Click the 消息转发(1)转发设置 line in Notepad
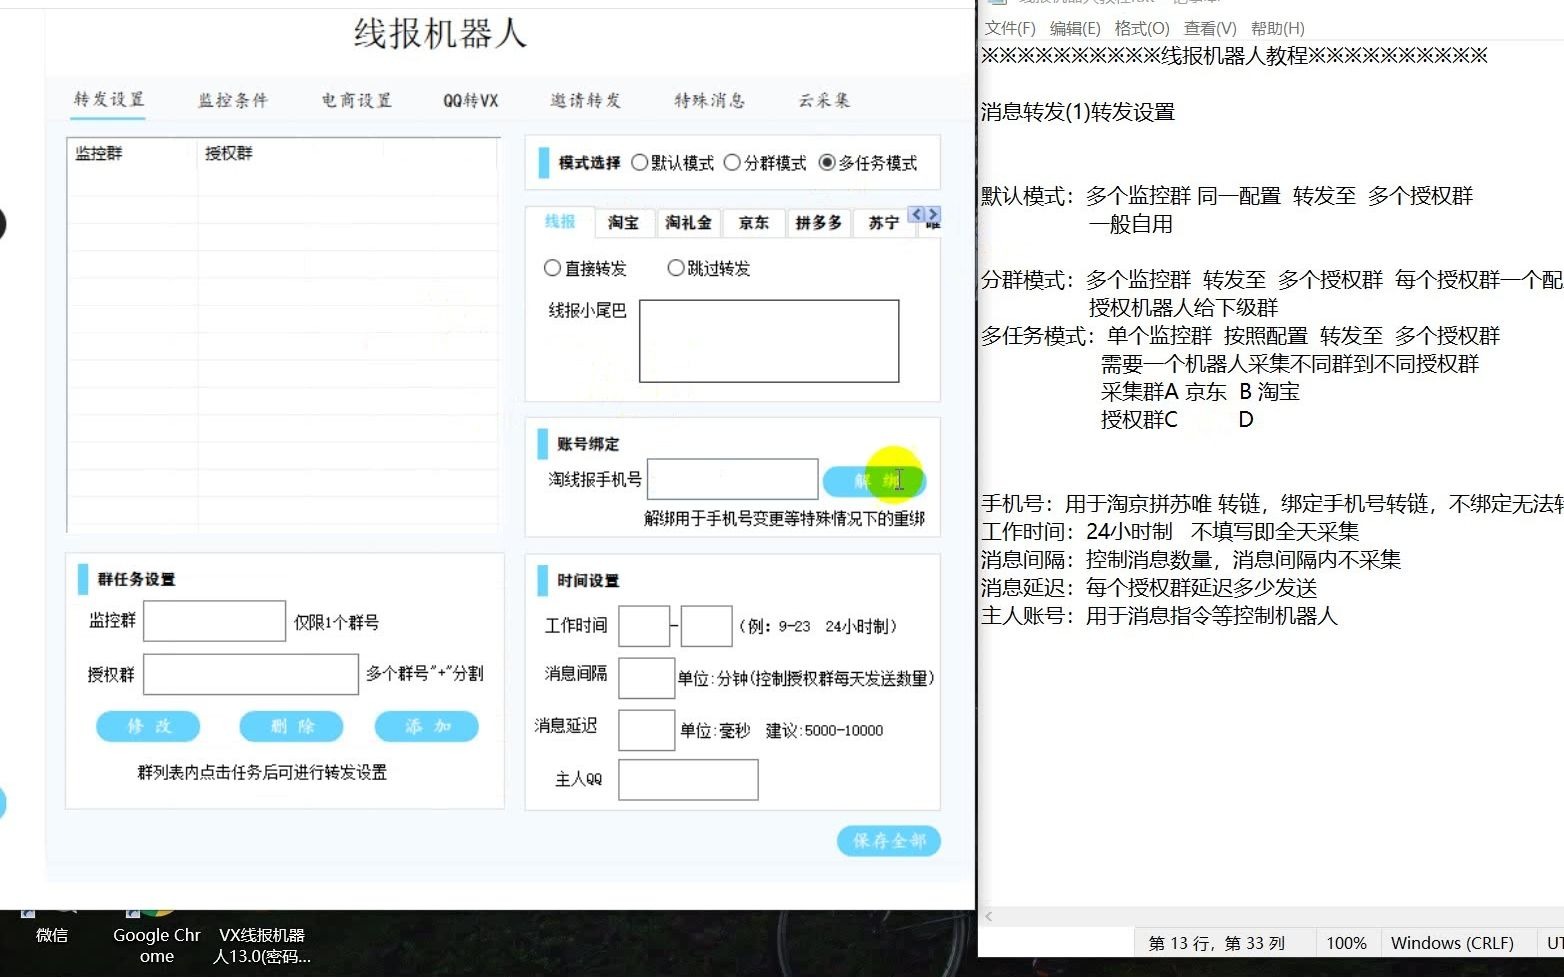The height and width of the screenshot is (977, 1564). tap(1078, 112)
